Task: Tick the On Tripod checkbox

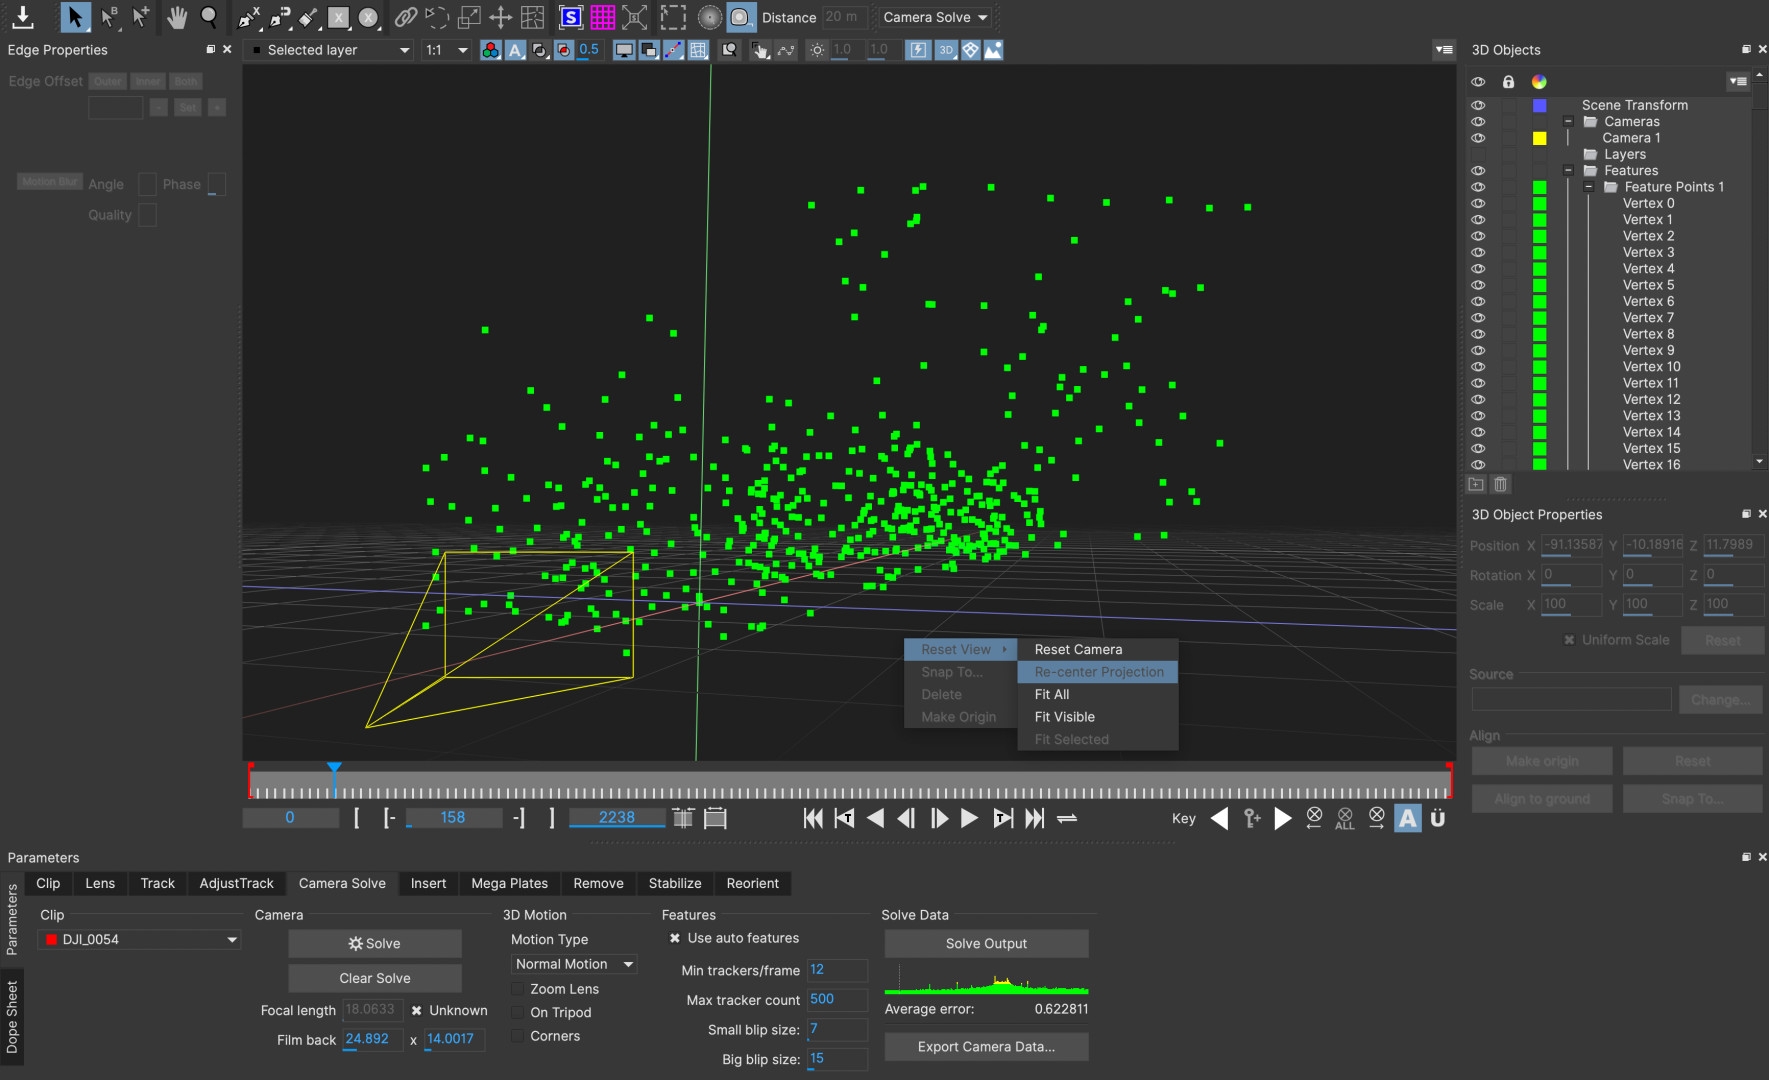Action: tap(518, 1012)
